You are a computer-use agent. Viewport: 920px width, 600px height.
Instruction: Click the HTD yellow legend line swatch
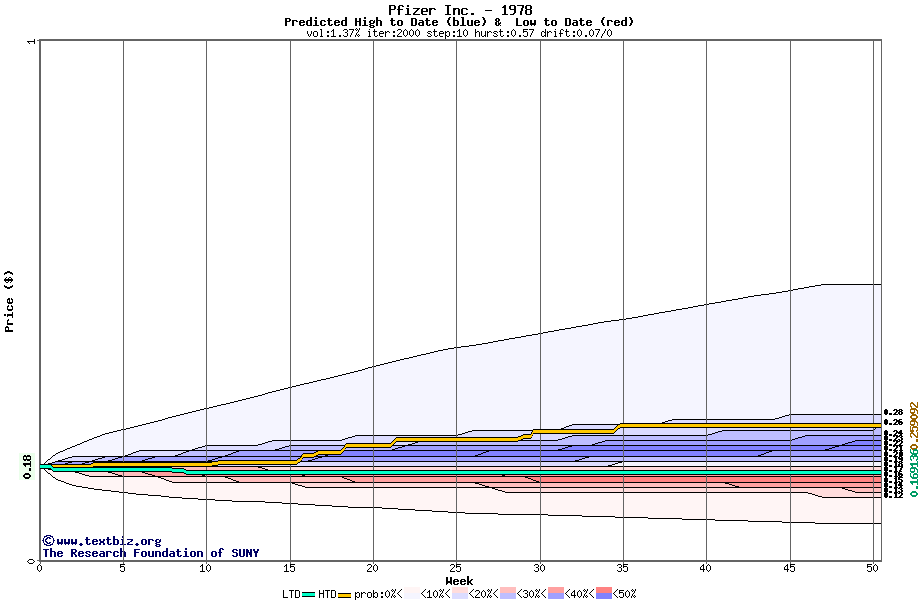344,595
